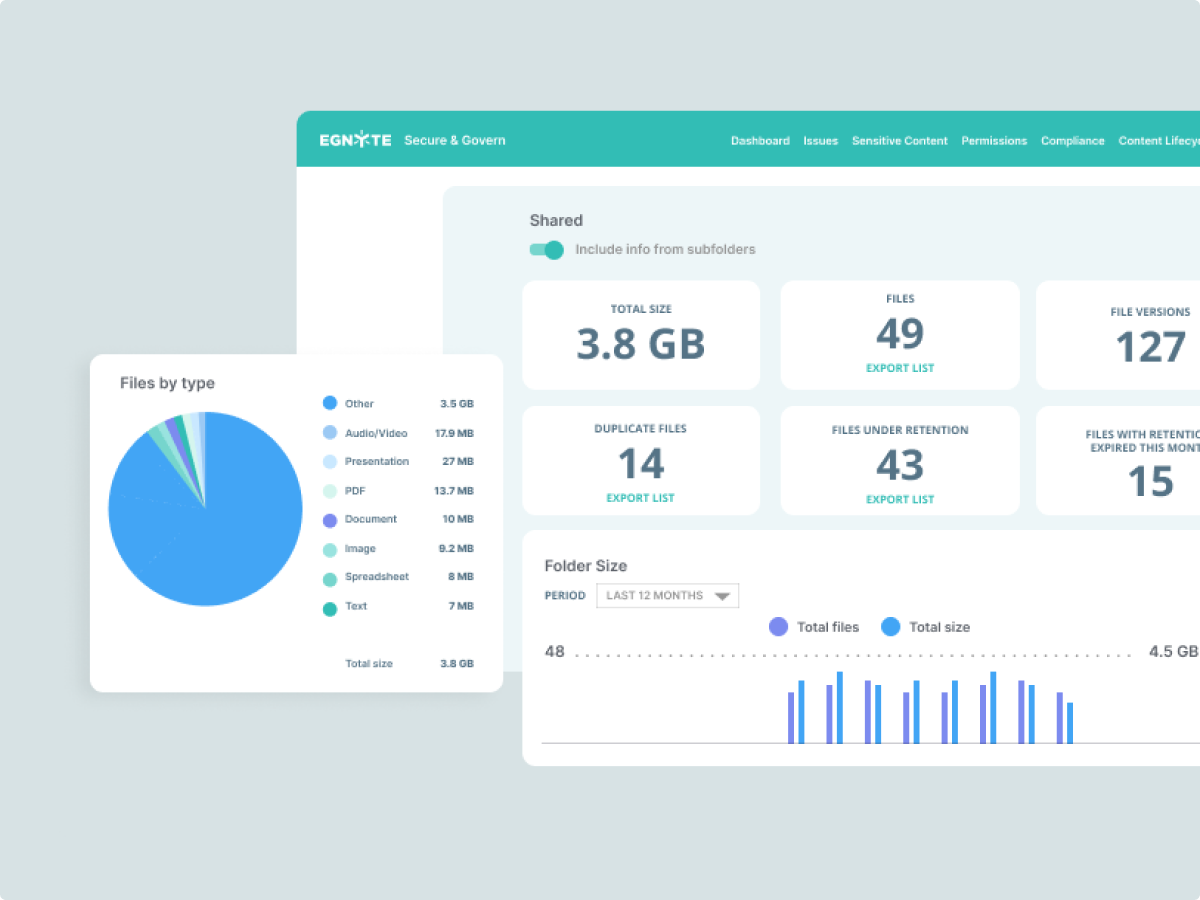
Task: Click the Total files legend dot
Action: 778,627
